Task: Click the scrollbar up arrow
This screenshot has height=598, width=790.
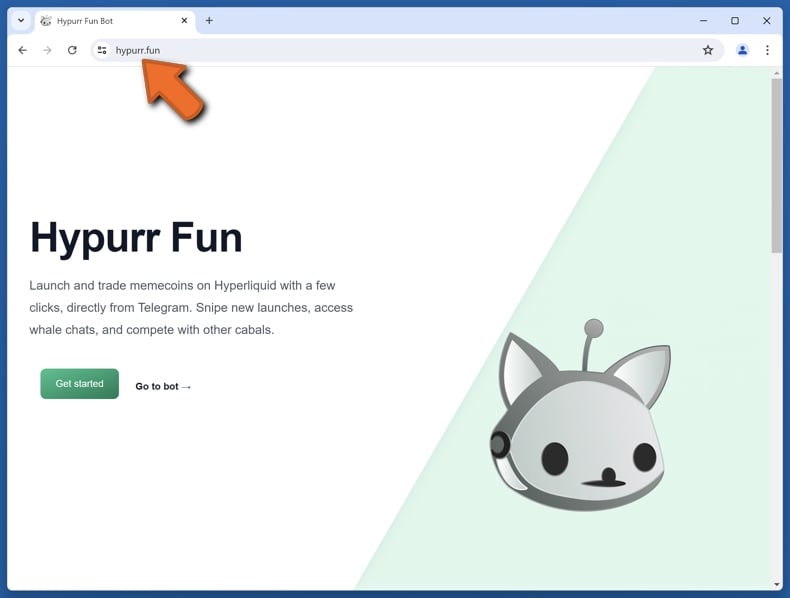Action: pos(776,74)
